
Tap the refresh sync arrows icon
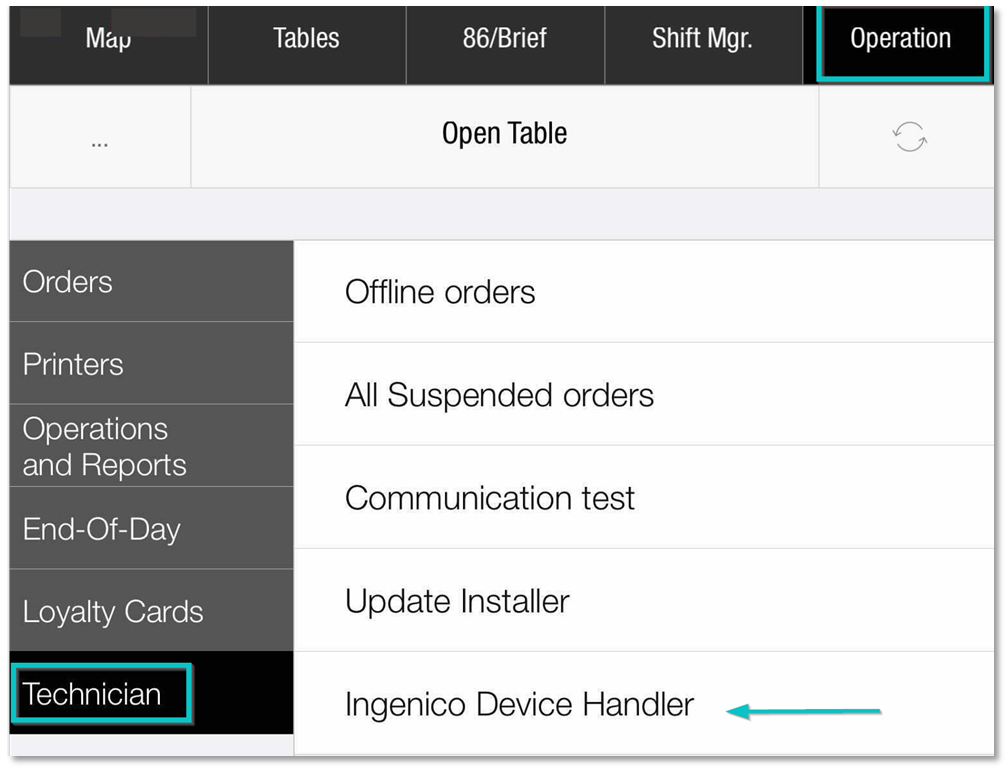[x=909, y=137]
